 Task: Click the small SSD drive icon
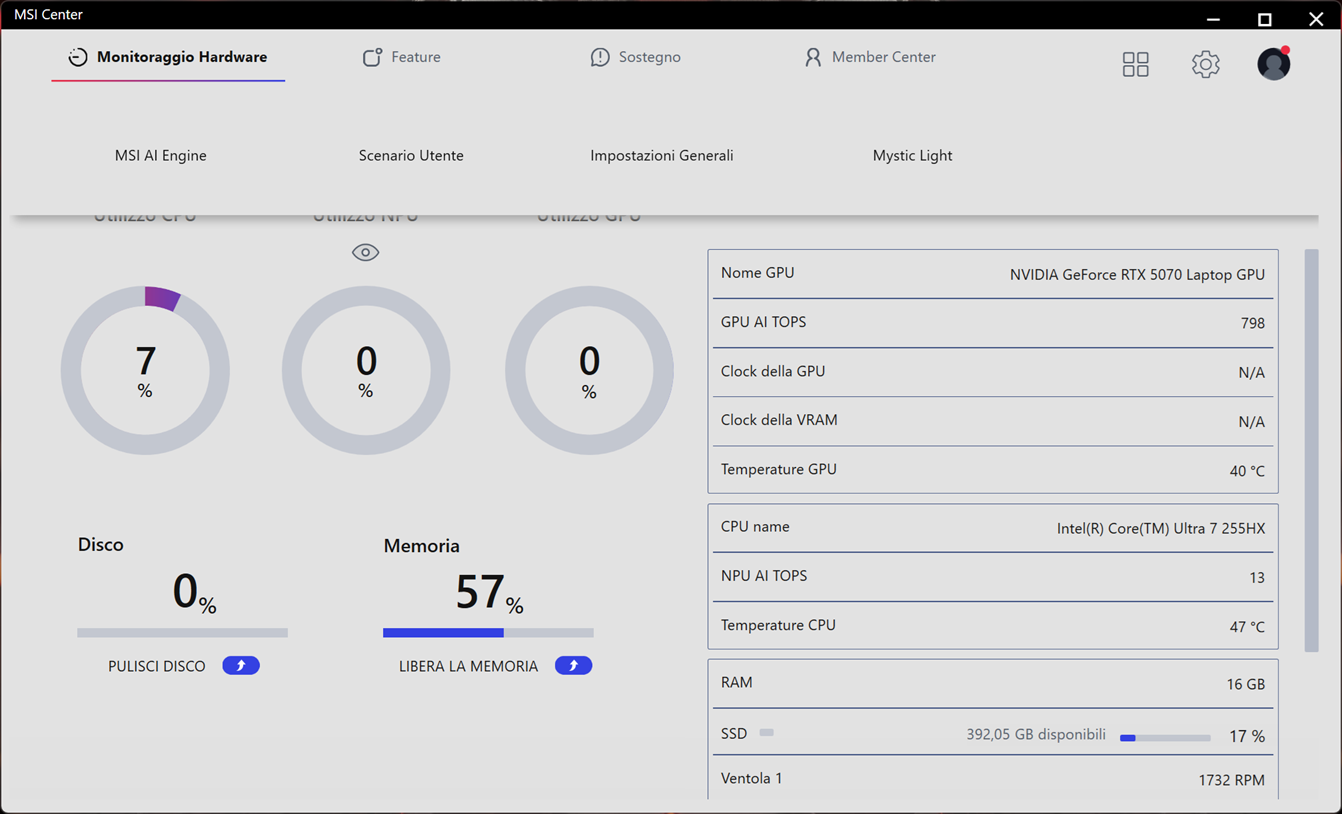[766, 733]
